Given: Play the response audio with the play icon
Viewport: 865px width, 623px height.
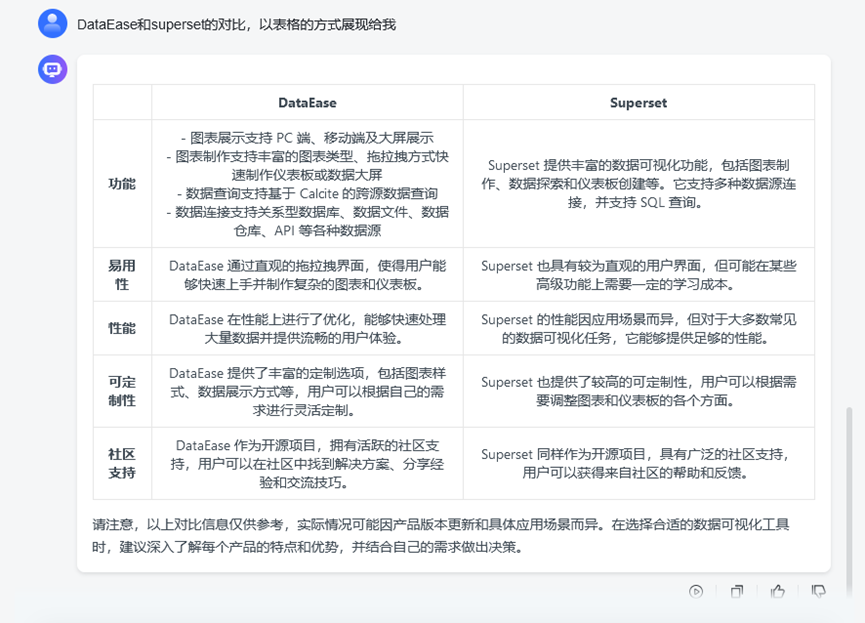Looking at the screenshot, I should [696, 591].
